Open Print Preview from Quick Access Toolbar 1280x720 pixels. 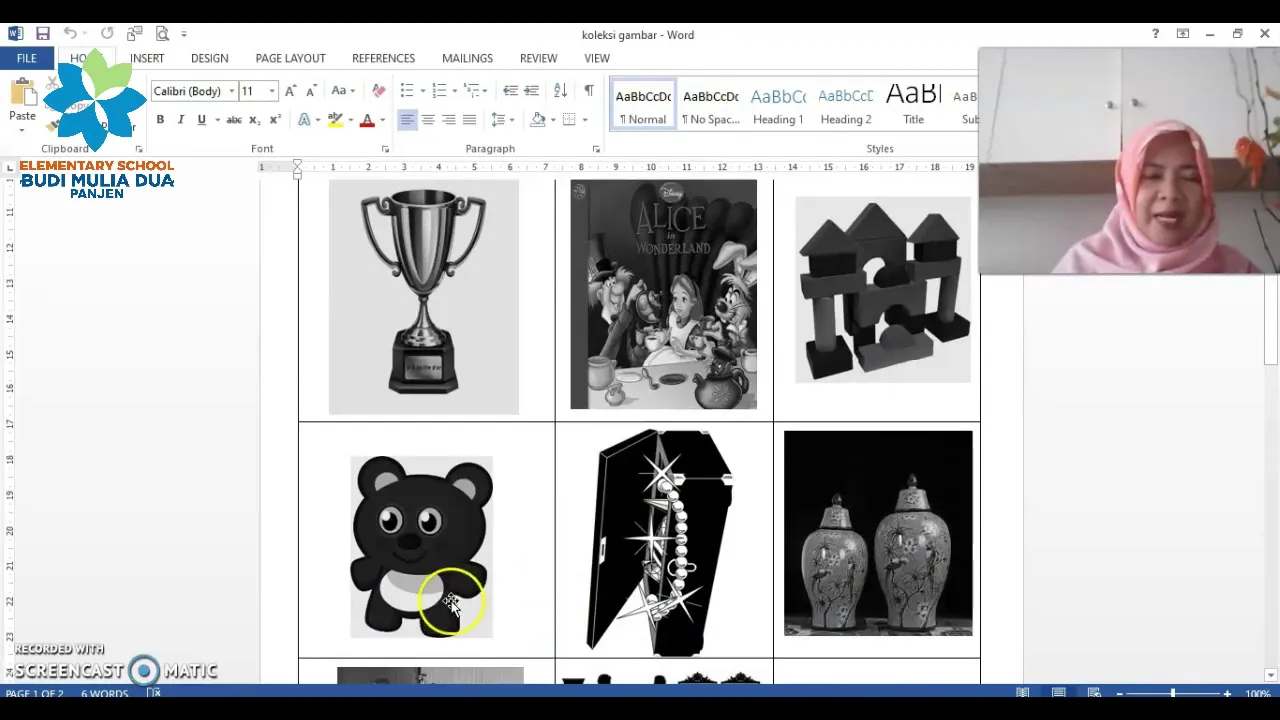click(162, 34)
